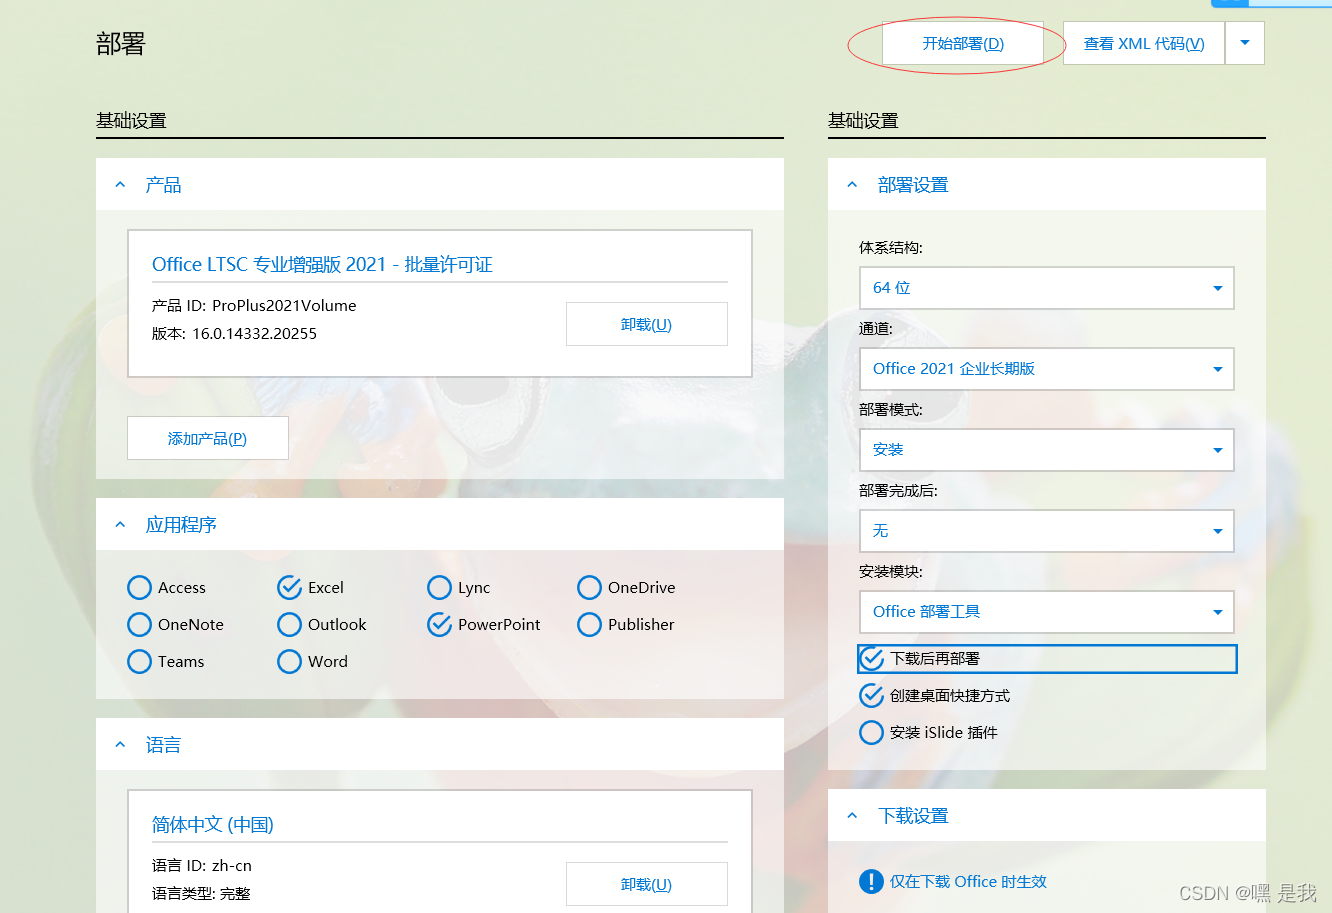
Task: Toggle the Access application checkbox
Action: [x=140, y=588]
